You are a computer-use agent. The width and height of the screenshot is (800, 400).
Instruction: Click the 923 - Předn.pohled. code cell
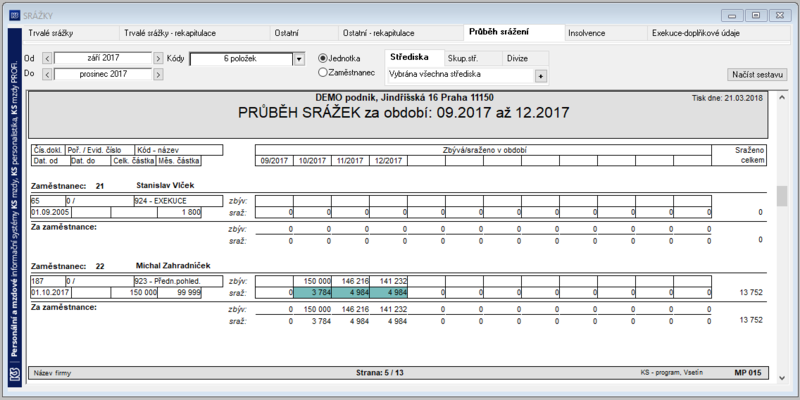[x=178, y=282]
